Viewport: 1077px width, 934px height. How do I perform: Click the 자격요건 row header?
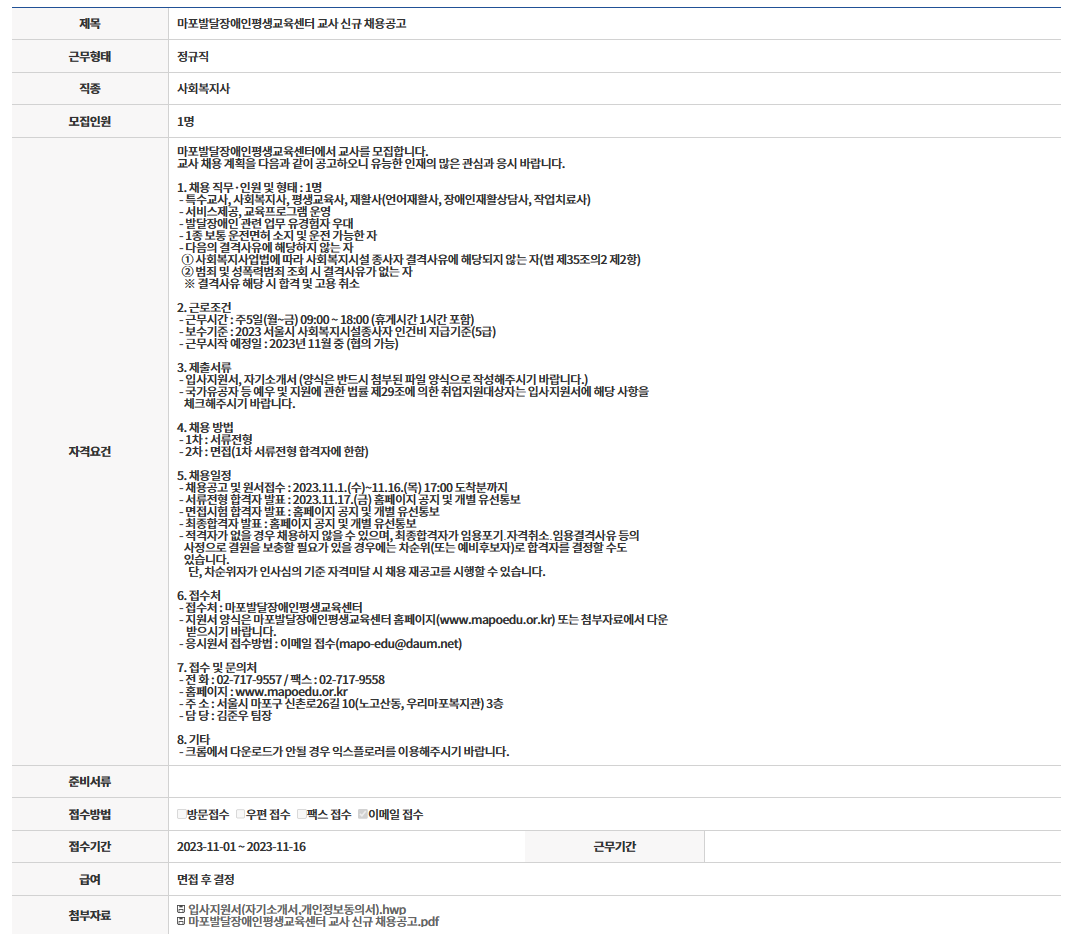pyautogui.click(x=90, y=452)
